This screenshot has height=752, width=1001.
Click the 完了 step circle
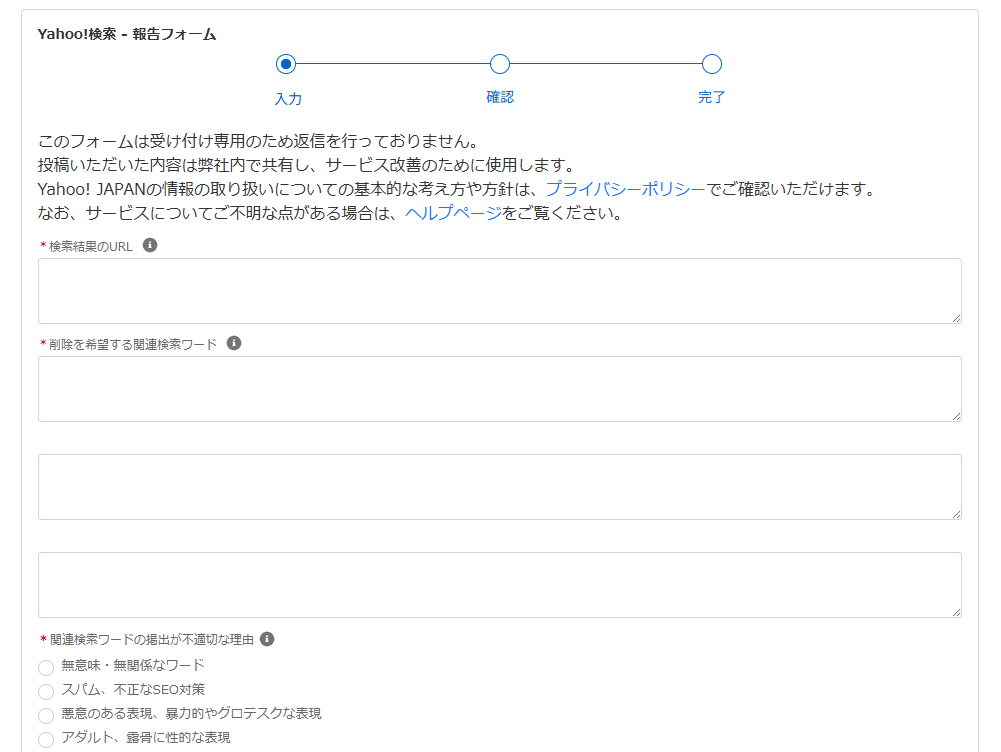click(x=712, y=65)
